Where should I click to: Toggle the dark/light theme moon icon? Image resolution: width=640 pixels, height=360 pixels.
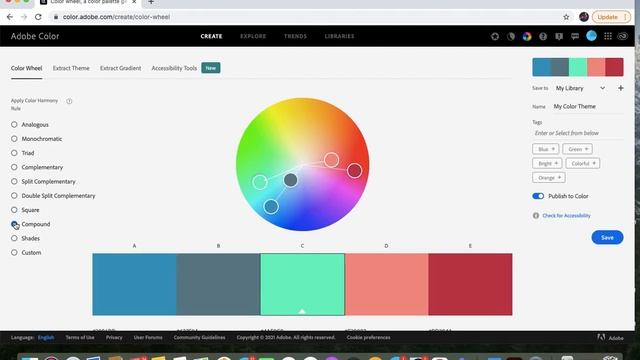[x=511, y=36]
